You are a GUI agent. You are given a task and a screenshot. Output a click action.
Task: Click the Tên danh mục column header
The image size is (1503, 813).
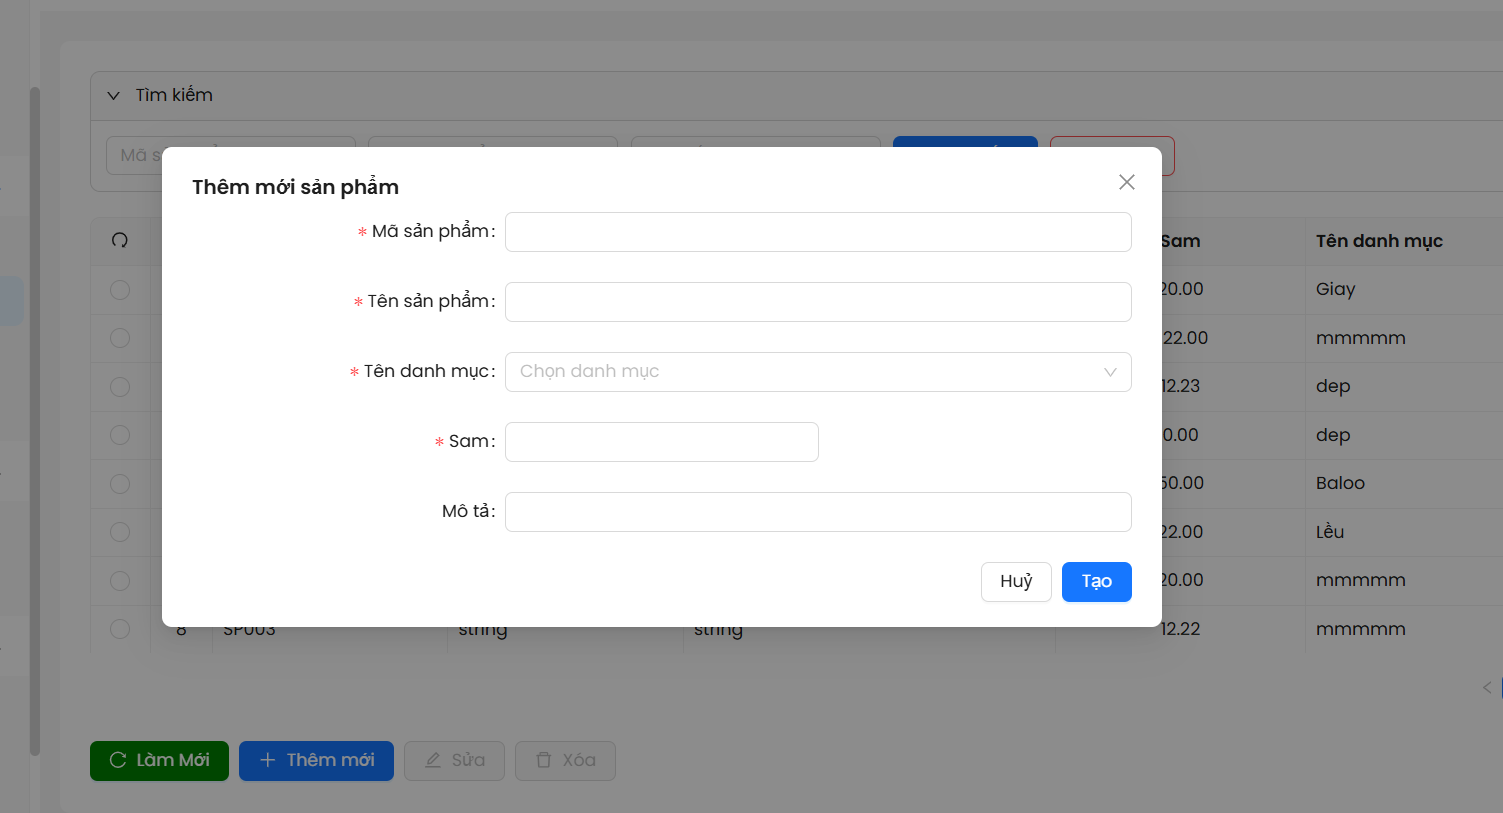1378,241
